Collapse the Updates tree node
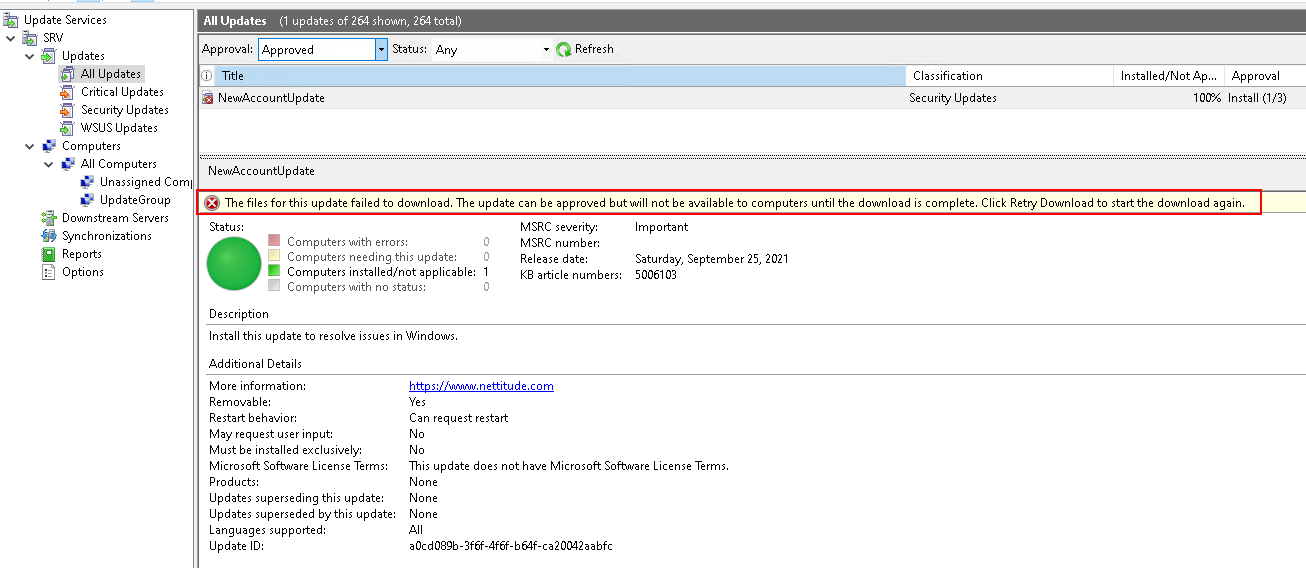1306x568 pixels. coord(30,56)
